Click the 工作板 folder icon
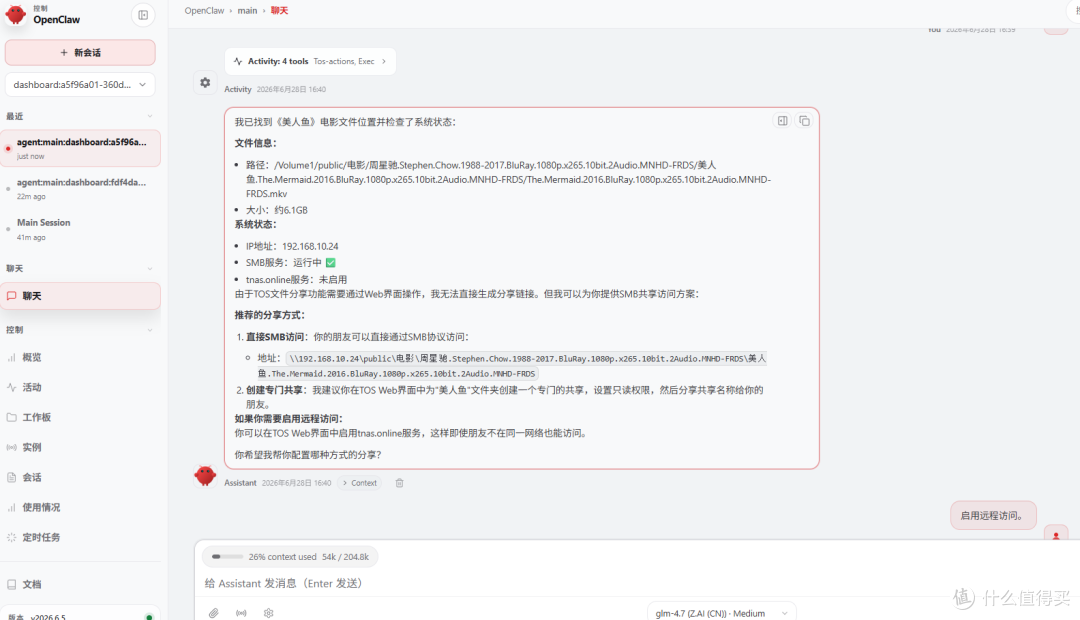This screenshot has height=620, width=1080. [12, 417]
